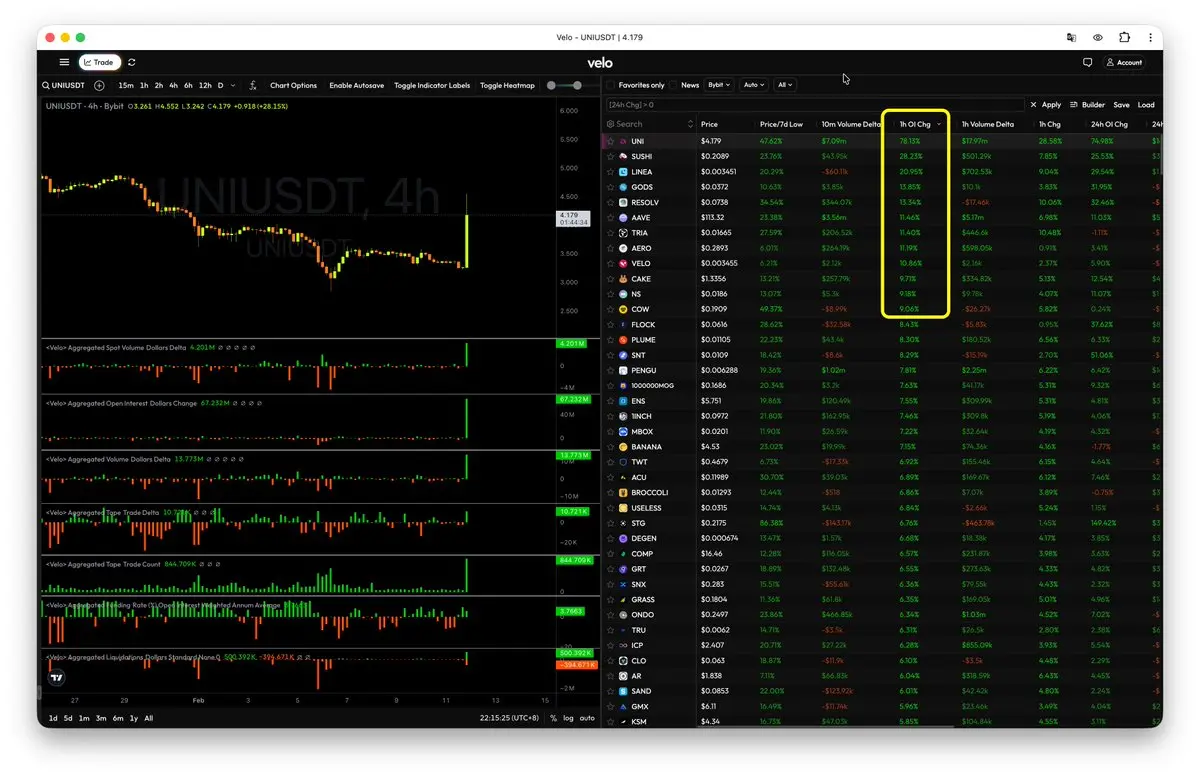Click the BANANA coin icon

[623, 447]
